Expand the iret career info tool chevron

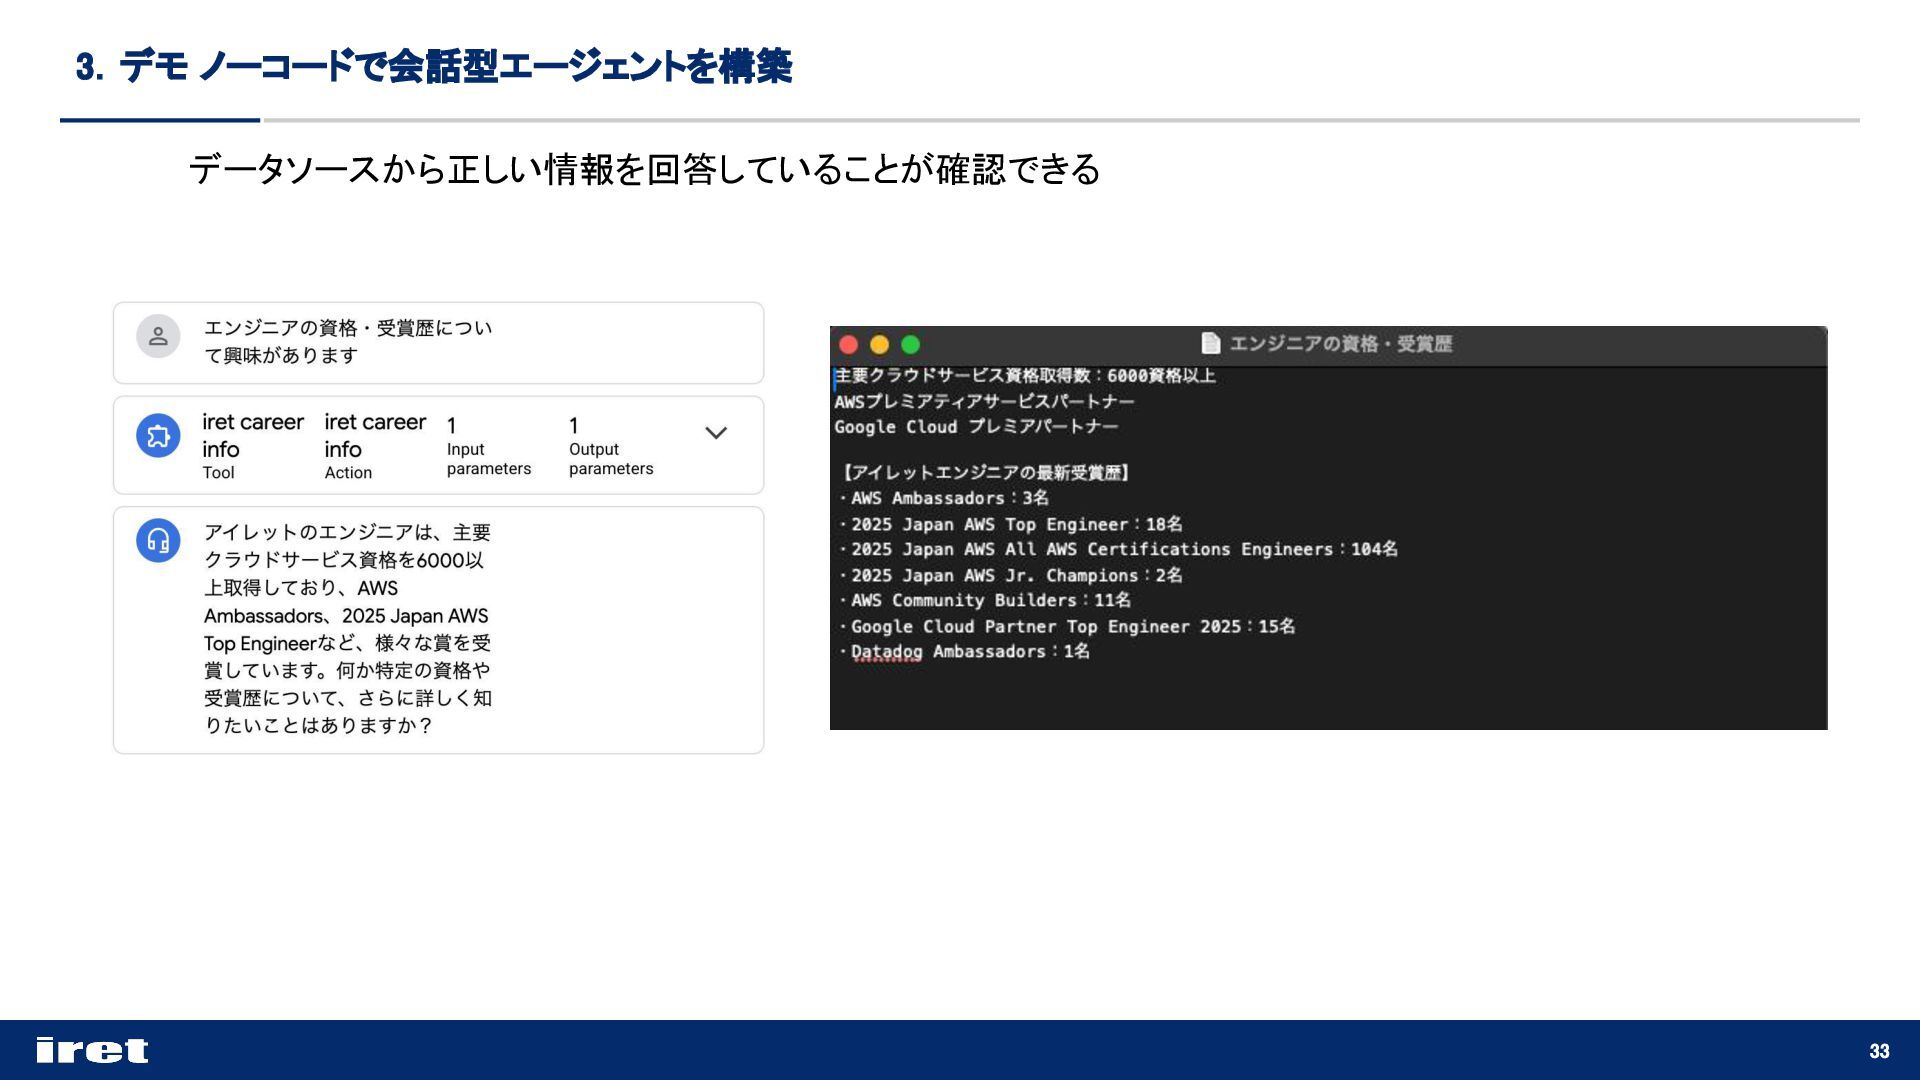click(716, 433)
